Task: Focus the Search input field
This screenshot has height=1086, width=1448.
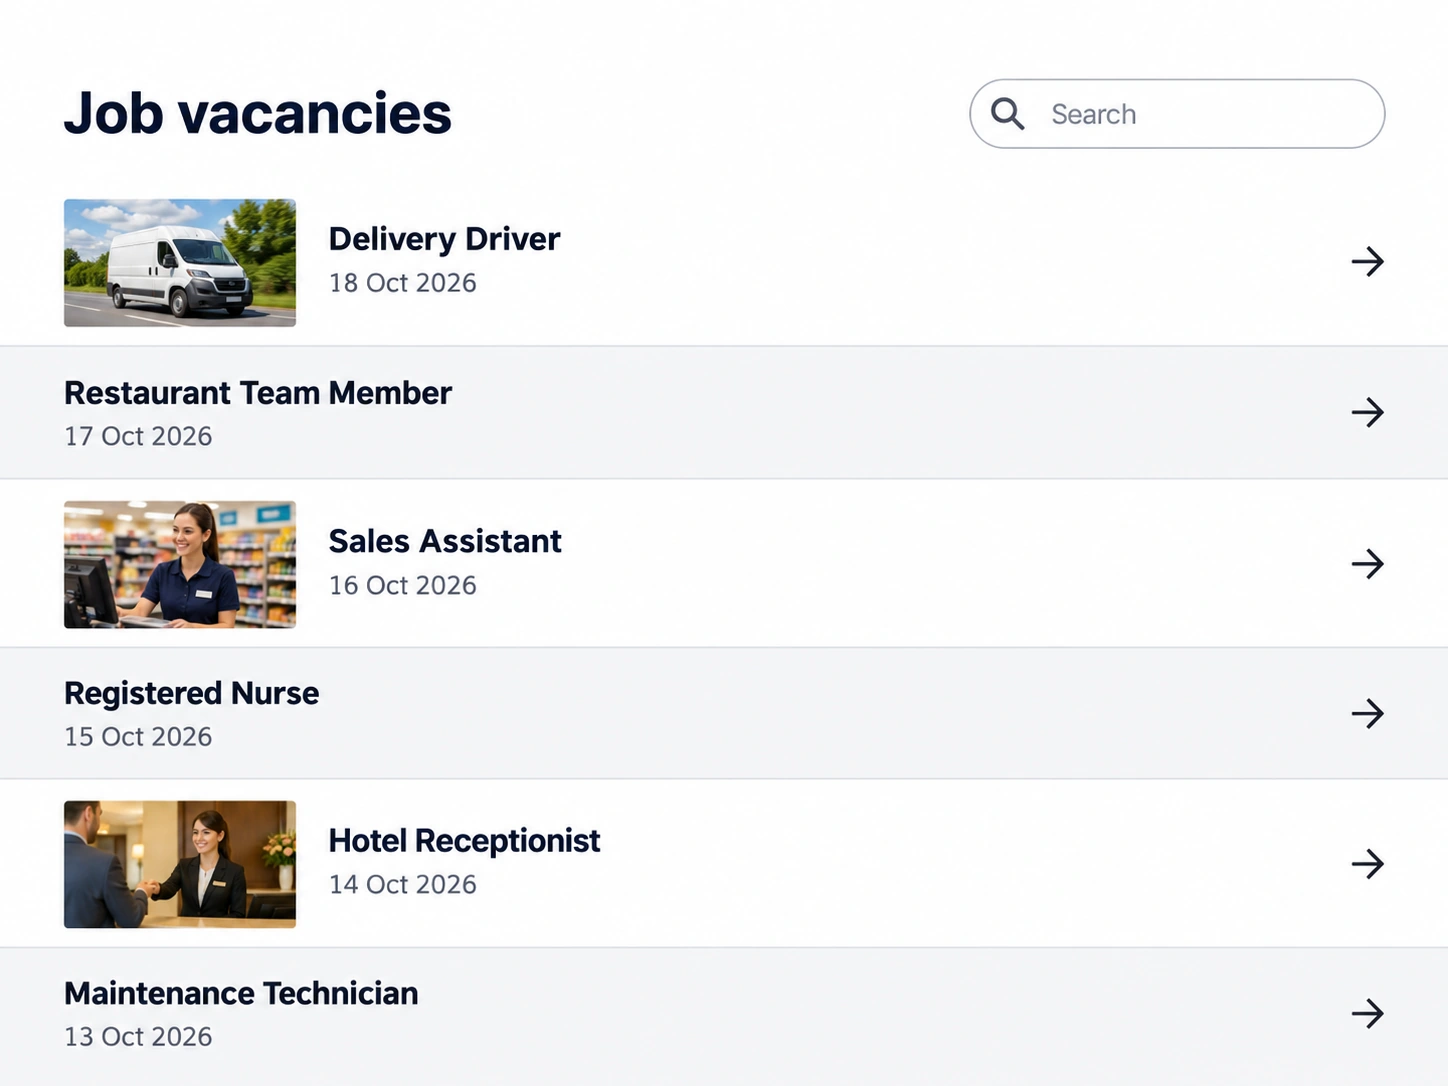Action: [1177, 114]
